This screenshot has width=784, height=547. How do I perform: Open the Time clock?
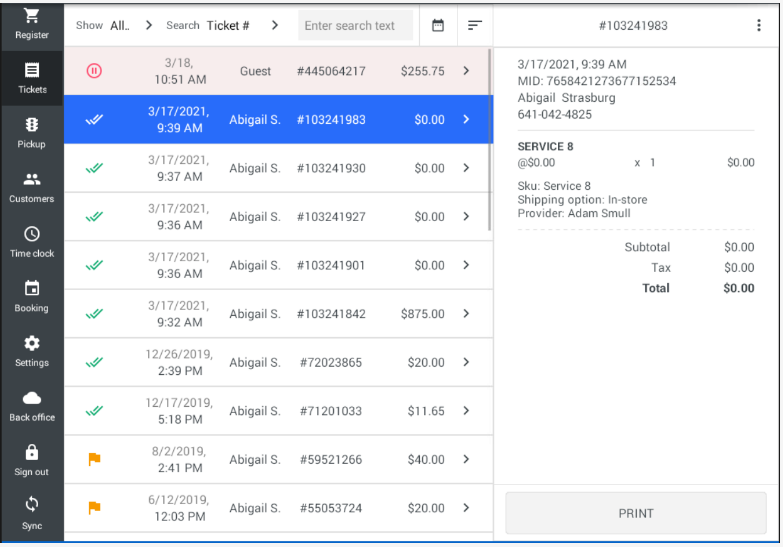[32, 235]
